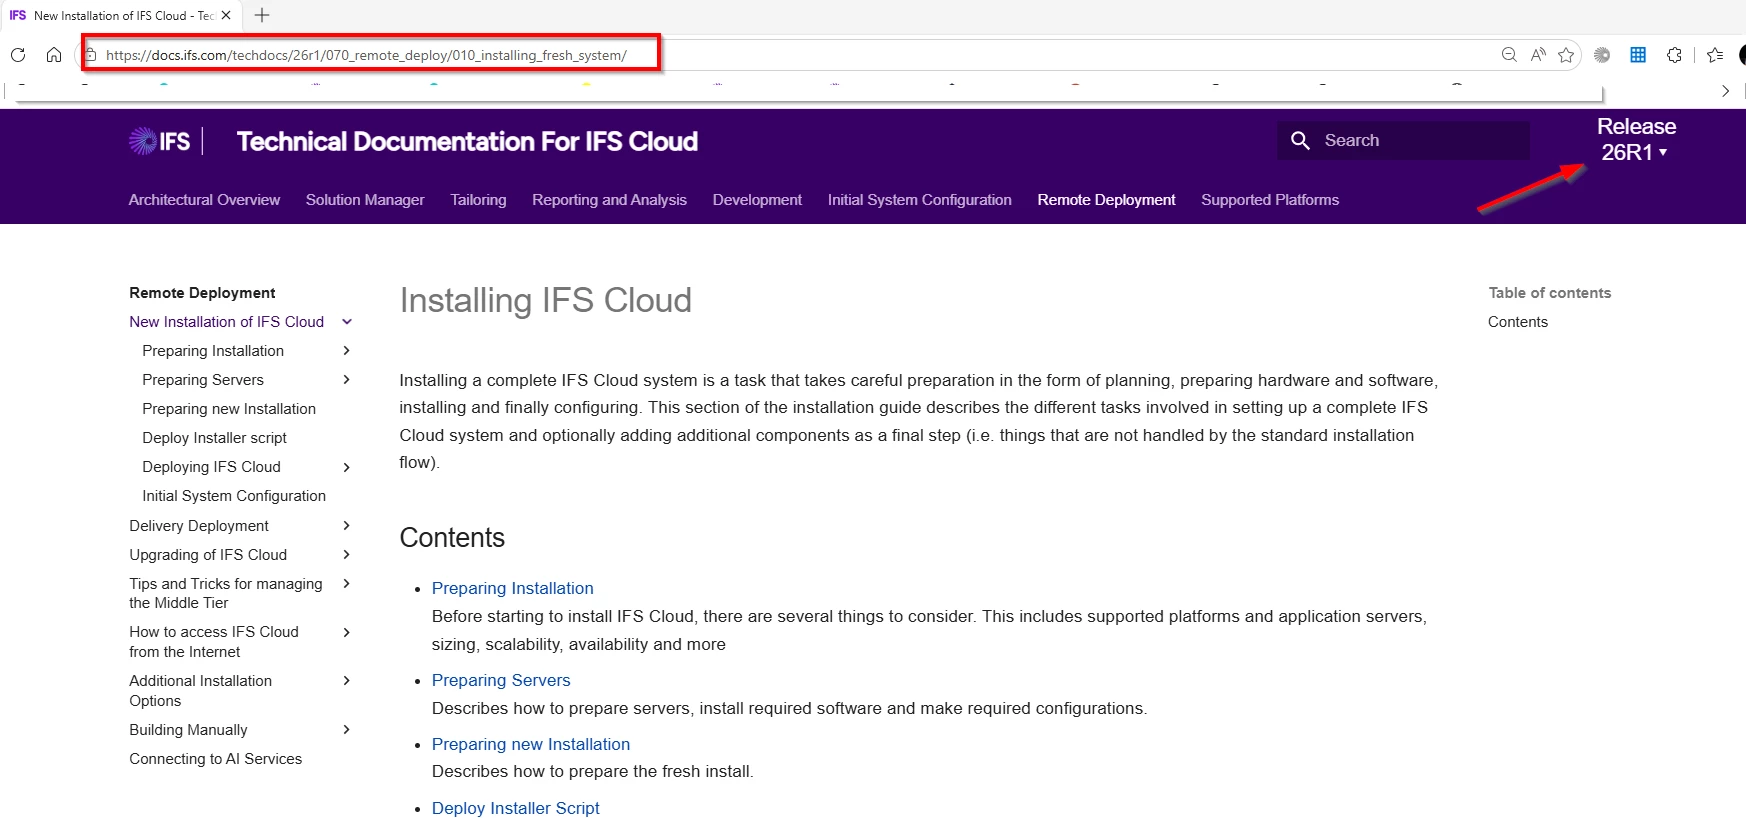The height and width of the screenshot is (818, 1746).
Task: Expand chevron beside Building Manually
Action: pos(347,730)
